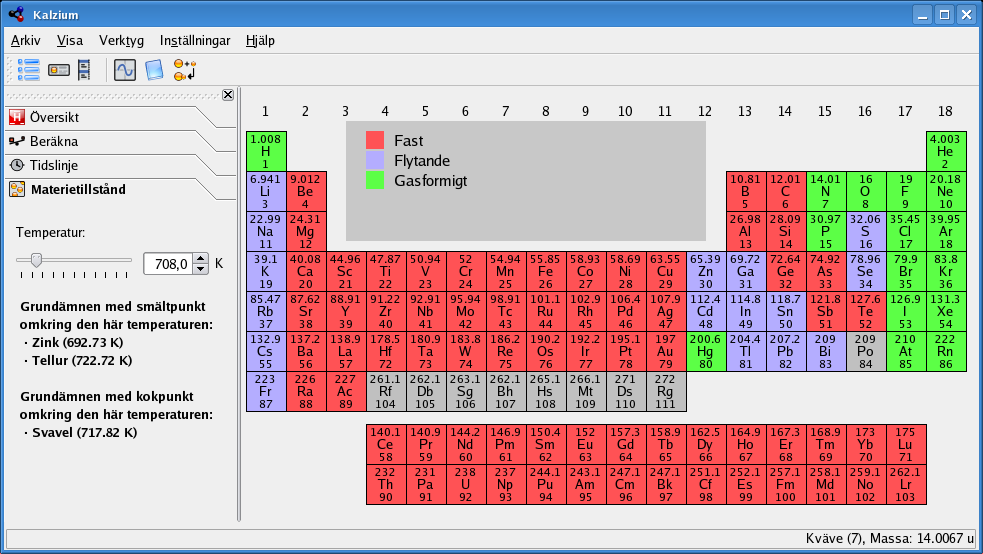The width and height of the screenshot is (983, 554).
Task: Select the Polonium (Po) element cell
Action: [x=866, y=351]
